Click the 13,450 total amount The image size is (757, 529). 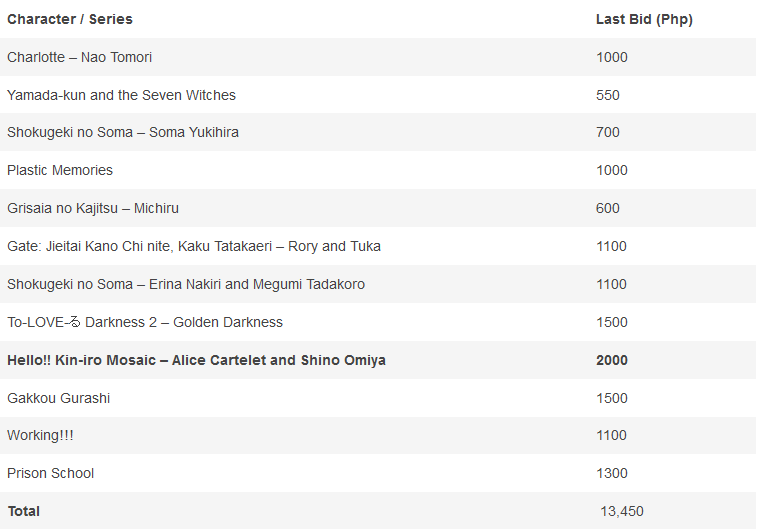point(621,511)
